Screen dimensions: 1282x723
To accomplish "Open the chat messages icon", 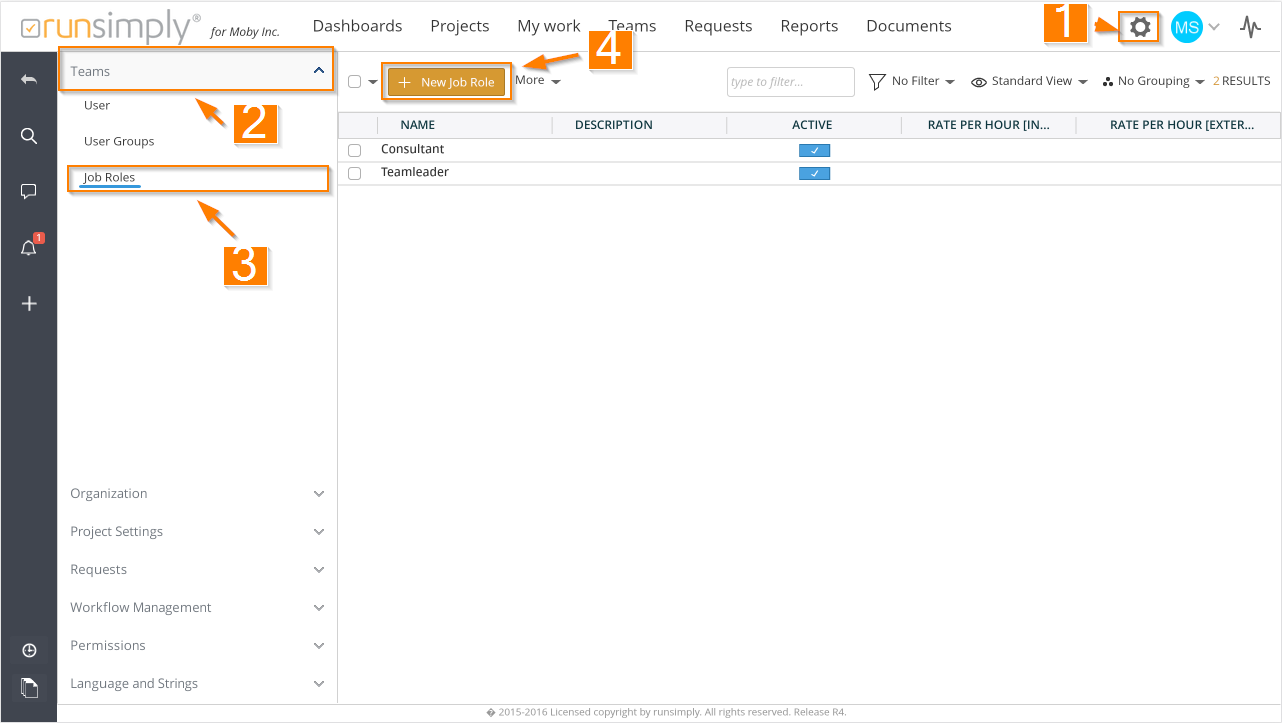I will (x=29, y=192).
